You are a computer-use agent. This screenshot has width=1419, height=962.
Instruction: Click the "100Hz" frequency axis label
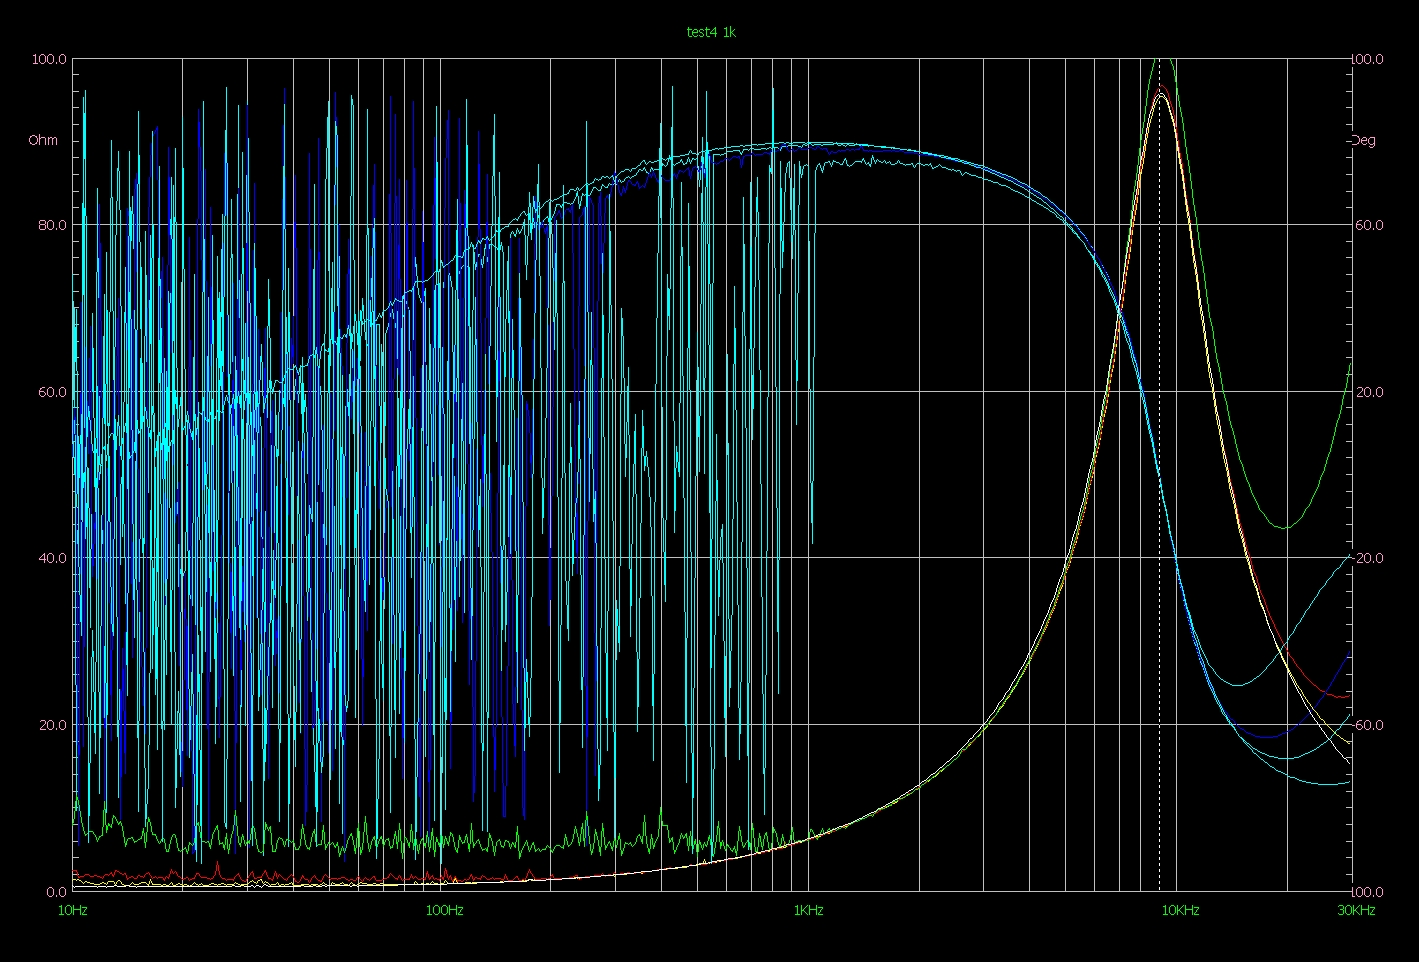tap(444, 910)
